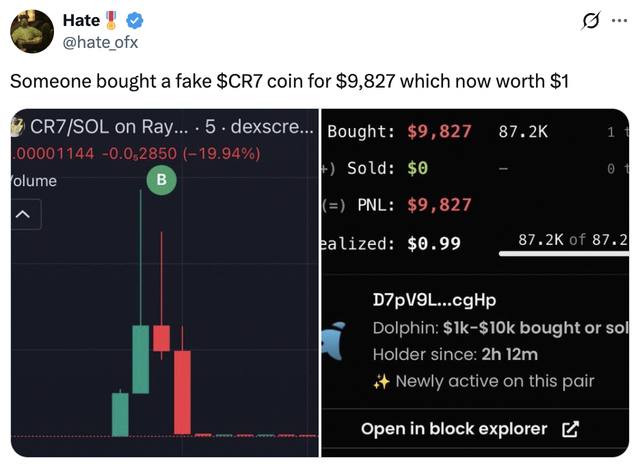Click the 87.2K of 87.2 progress bar
640x464 pixels.
pos(565,254)
